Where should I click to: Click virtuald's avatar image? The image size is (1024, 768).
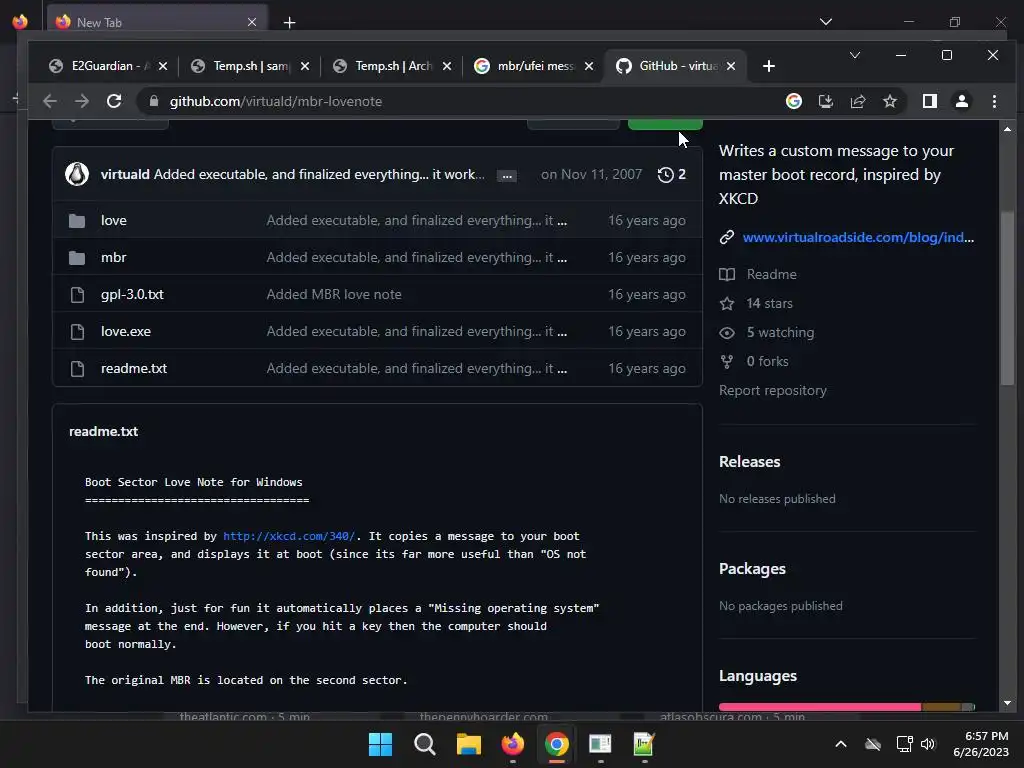(x=77, y=174)
